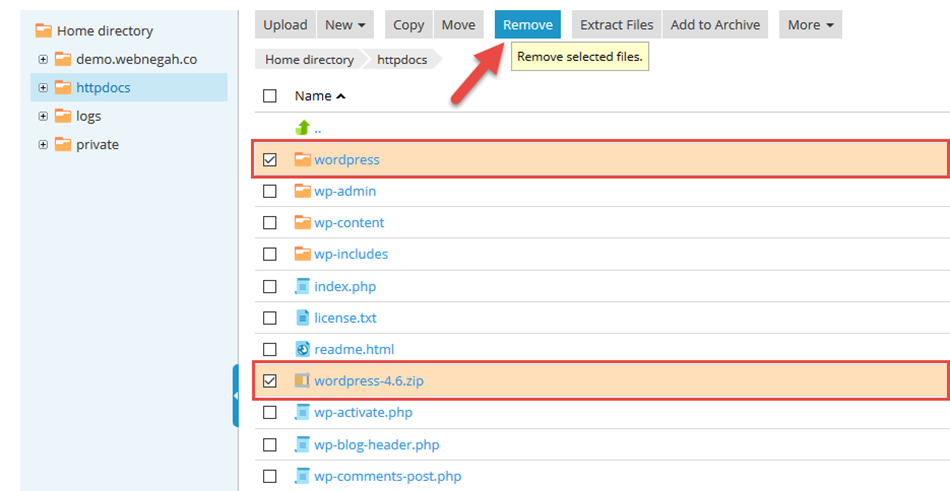Open the wp-activate.php file link

point(363,412)
